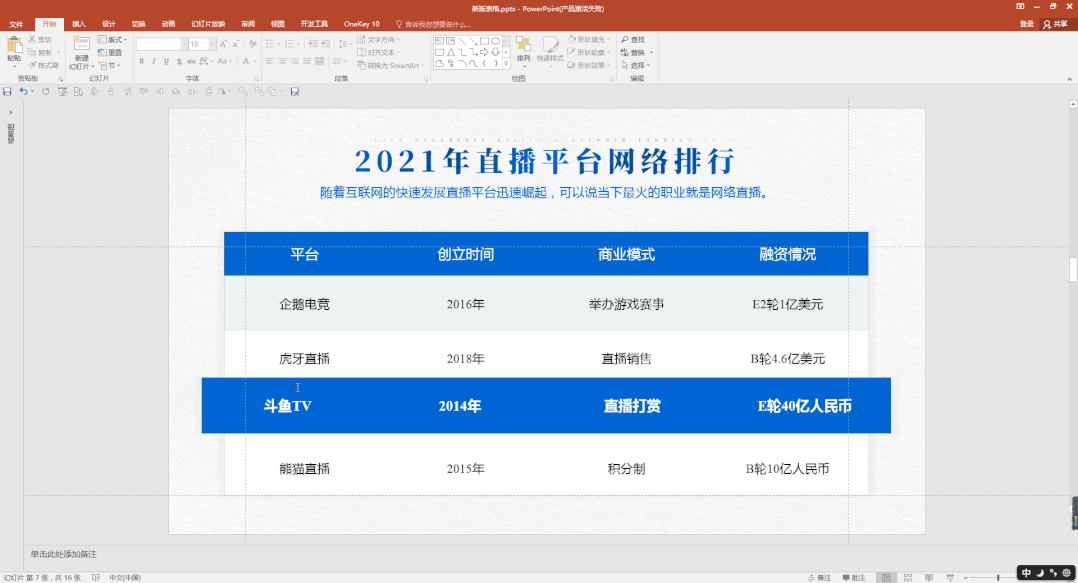Redo via the repeat arrow icon
1078x583 pixels.
coord(45,91)
